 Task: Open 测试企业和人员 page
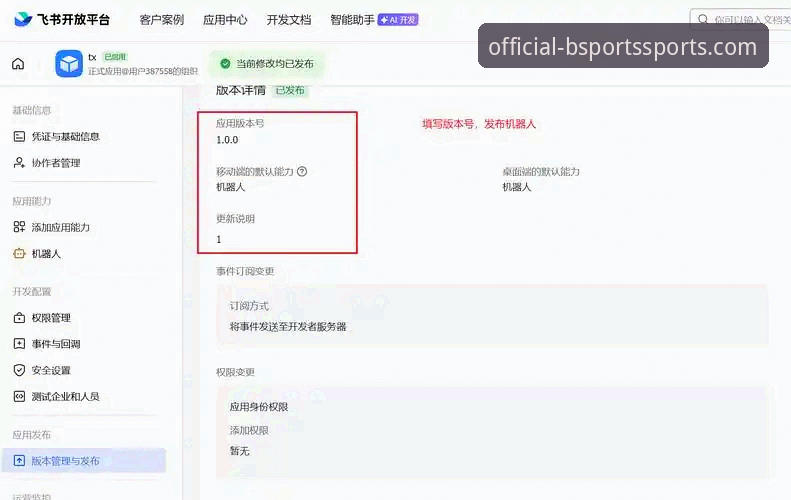coord(66,397)
